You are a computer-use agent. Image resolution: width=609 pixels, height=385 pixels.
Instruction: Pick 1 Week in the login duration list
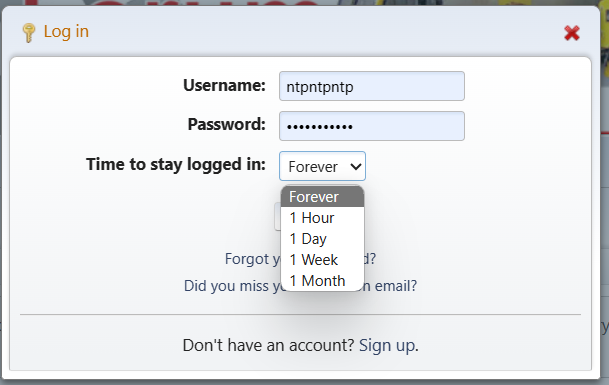point(322,260)
